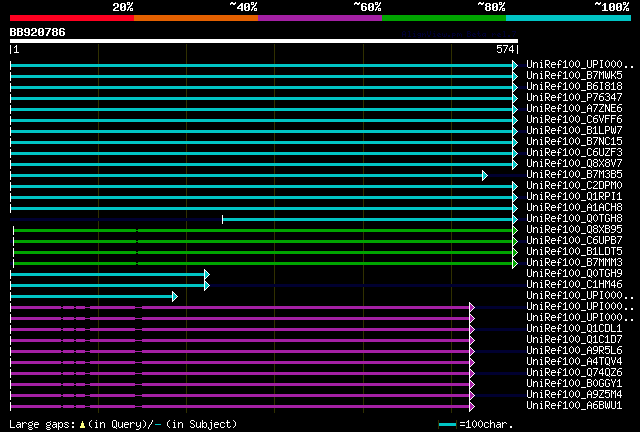Click the cyan 100char scale bar
Viewport: 640px width, 432px height.
[x=447, y=425]
